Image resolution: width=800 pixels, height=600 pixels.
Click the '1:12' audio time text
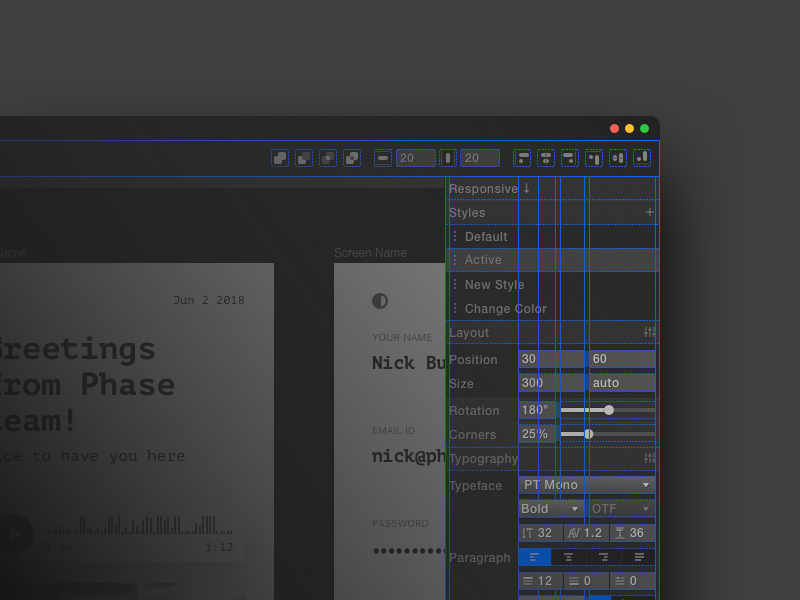point(219,547)
